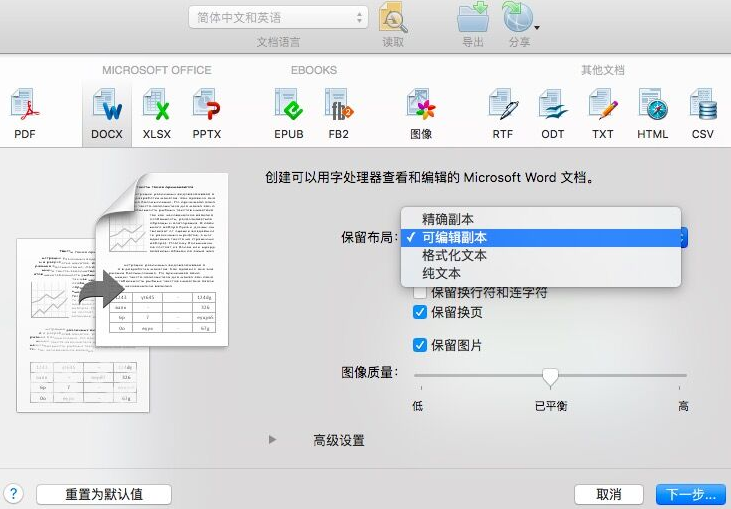Choose 可编辑副本 in layout menu
The width and height of the screenshot is (731, 509).
coord(541,238)
